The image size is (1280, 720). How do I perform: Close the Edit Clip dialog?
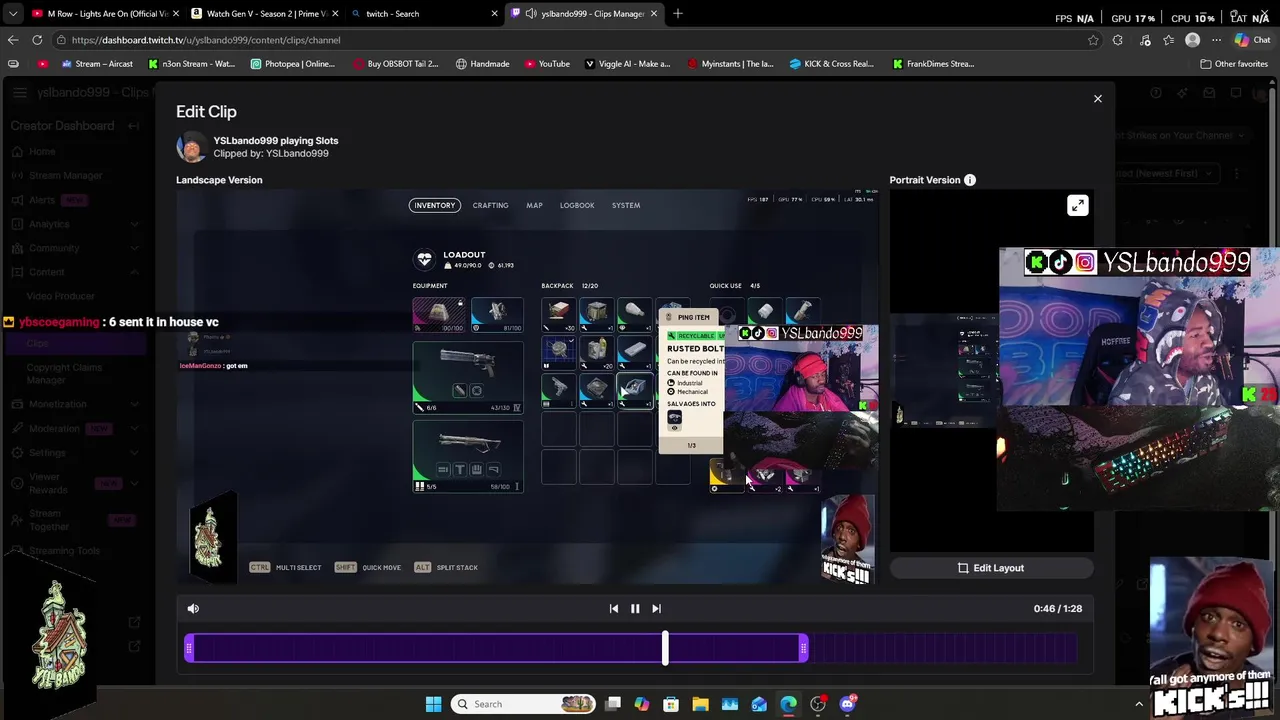tap(1097, 98)
